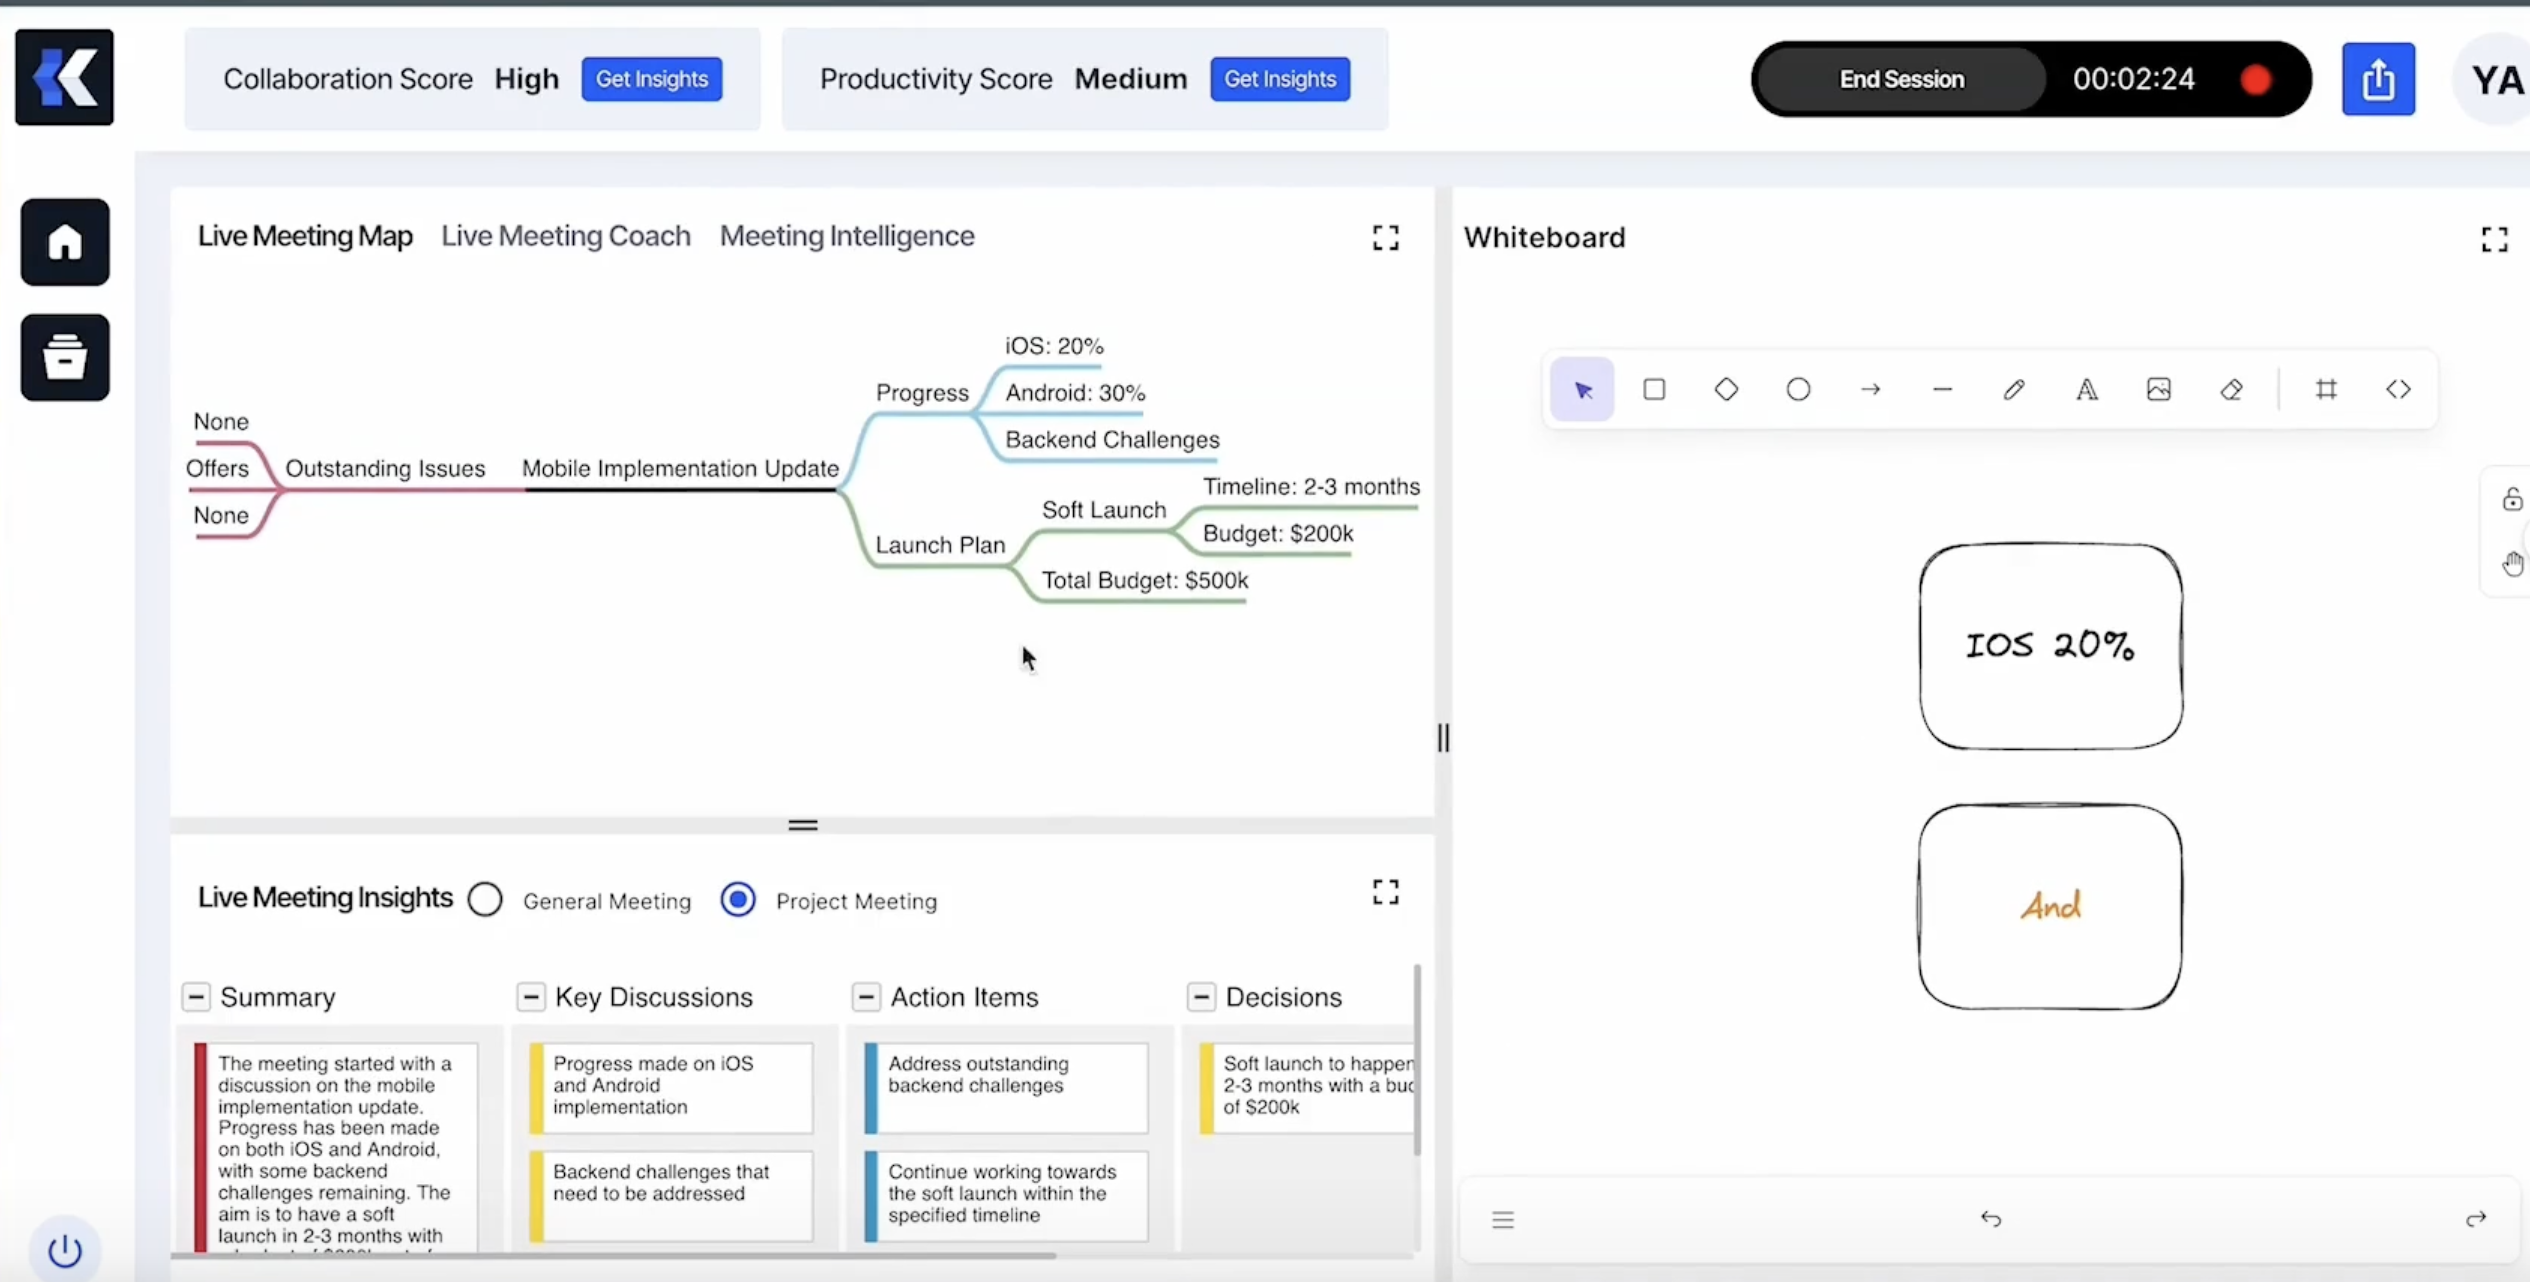Collapse the Summary section
The width and height of the screenshot is (2530, 1282).
(196, 996)
